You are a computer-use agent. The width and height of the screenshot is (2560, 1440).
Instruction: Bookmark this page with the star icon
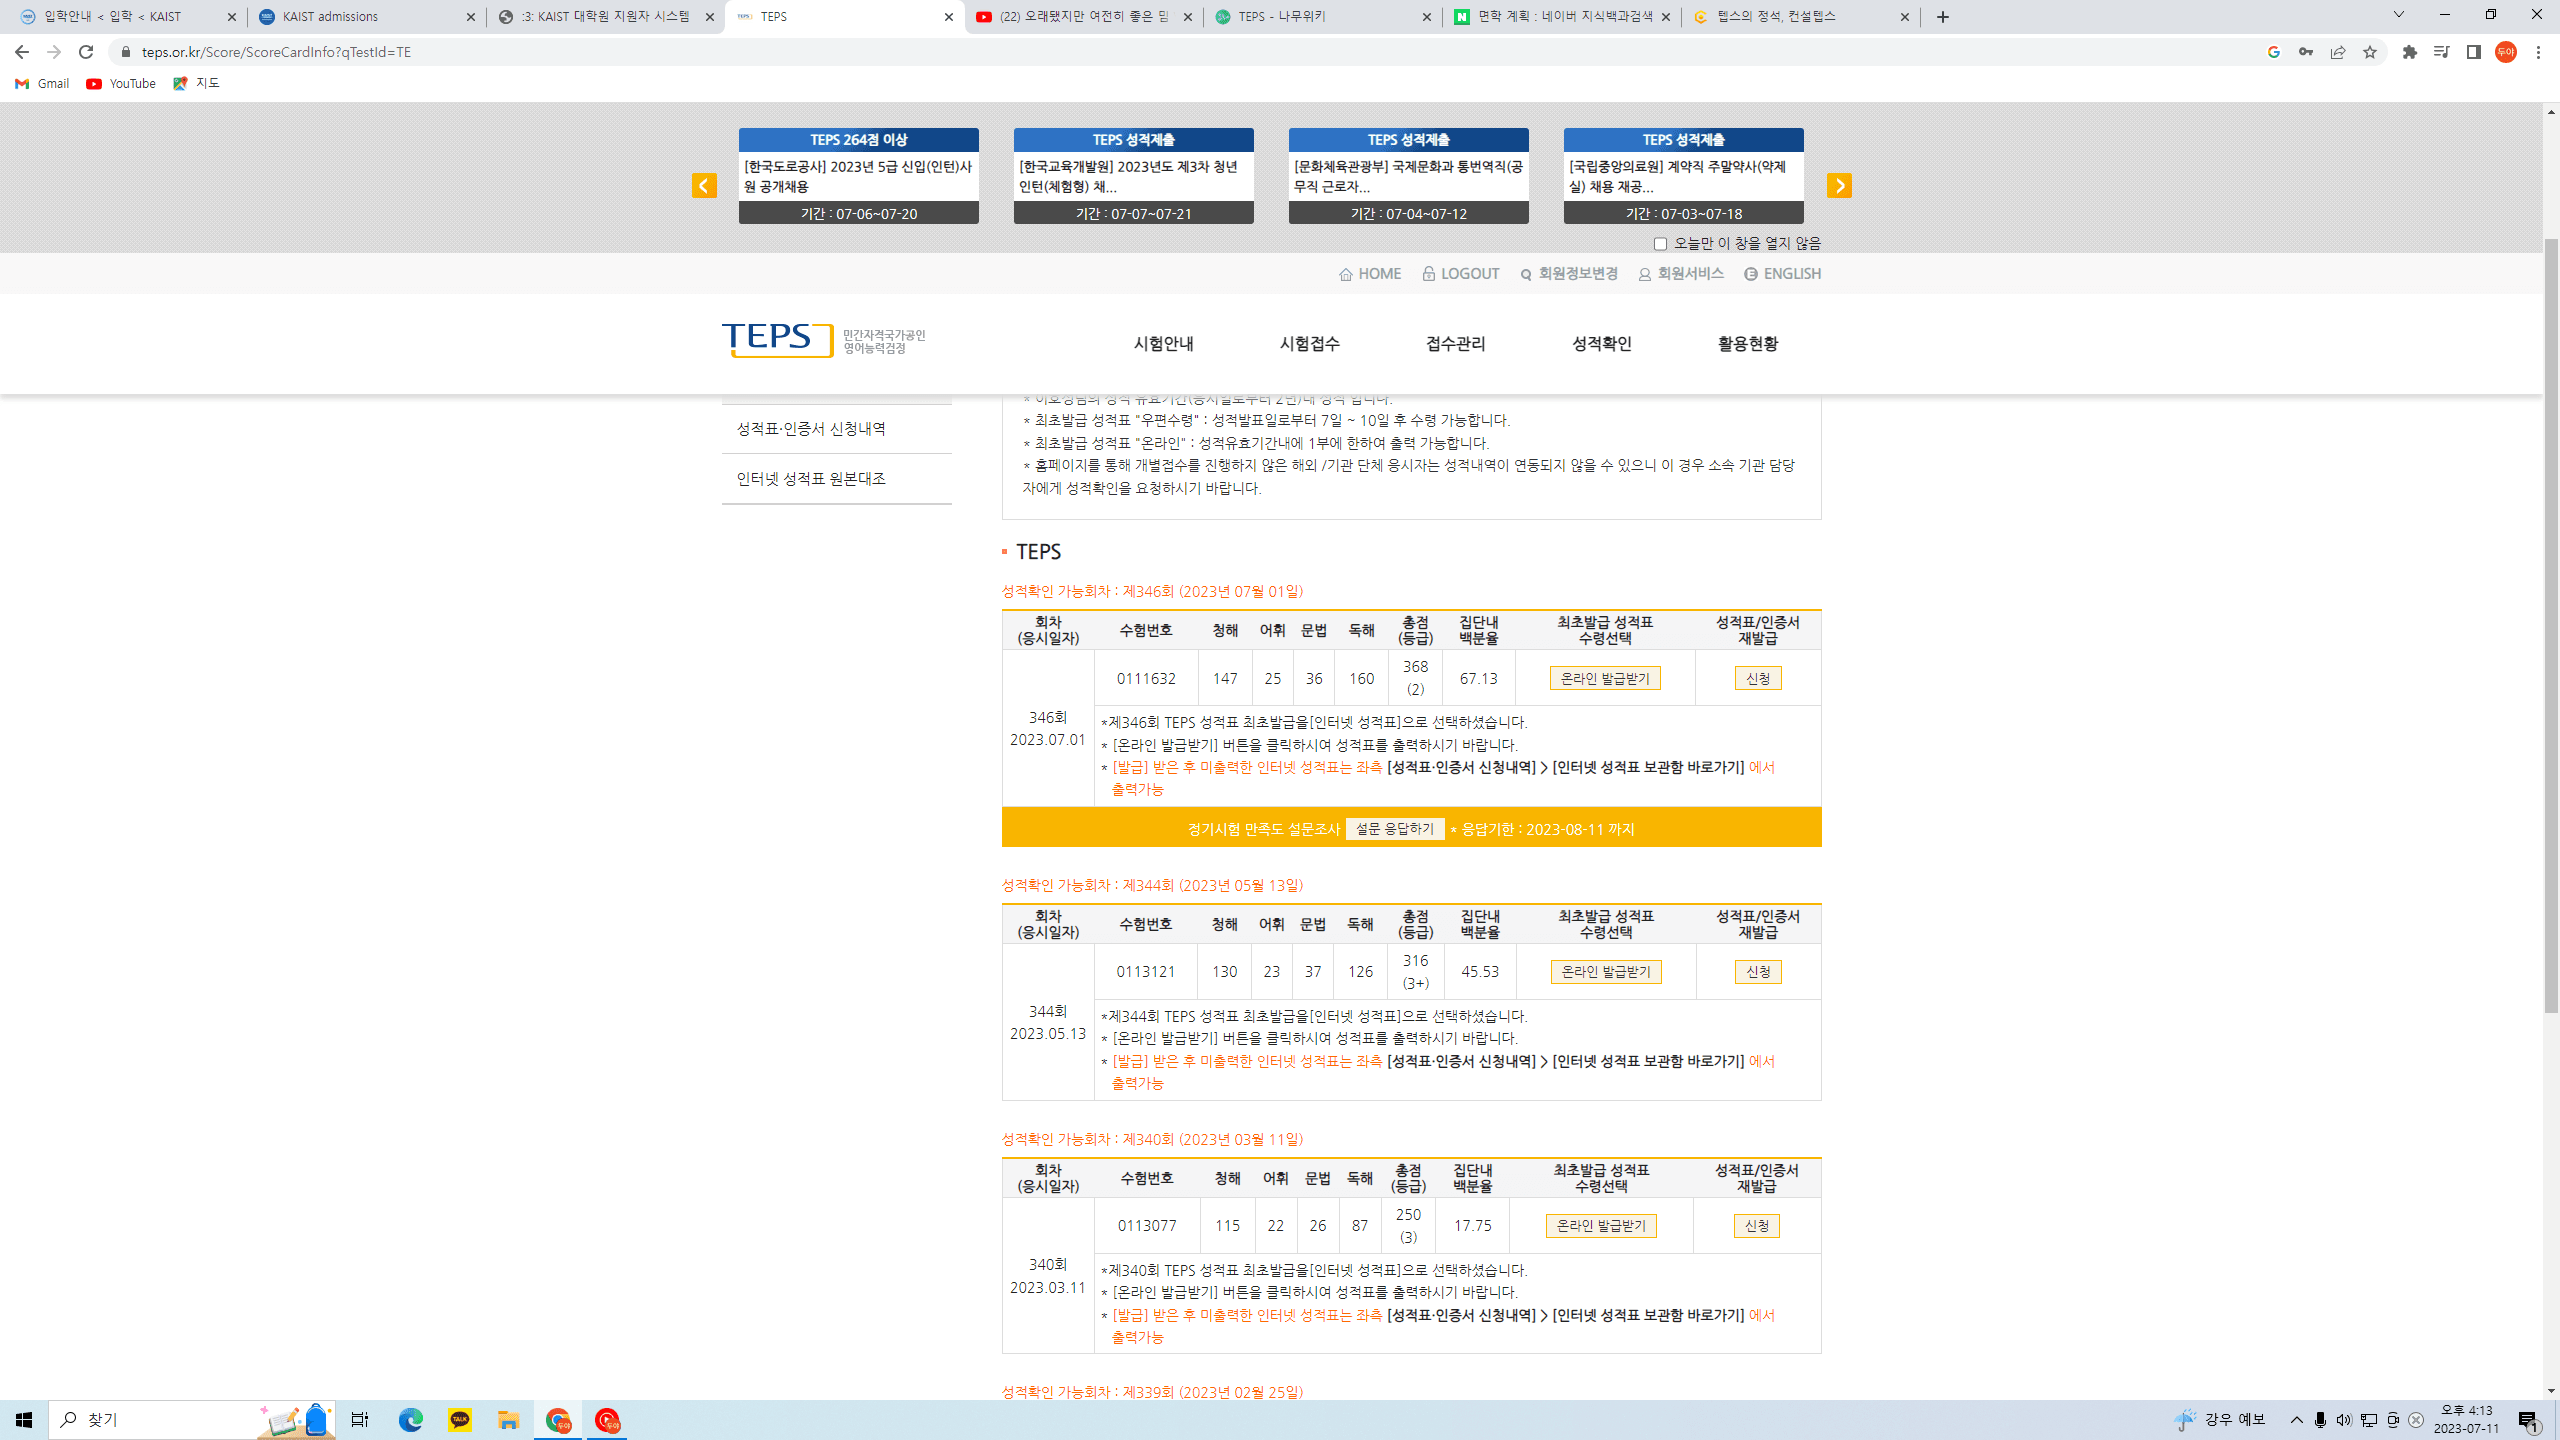(2369, 52)
